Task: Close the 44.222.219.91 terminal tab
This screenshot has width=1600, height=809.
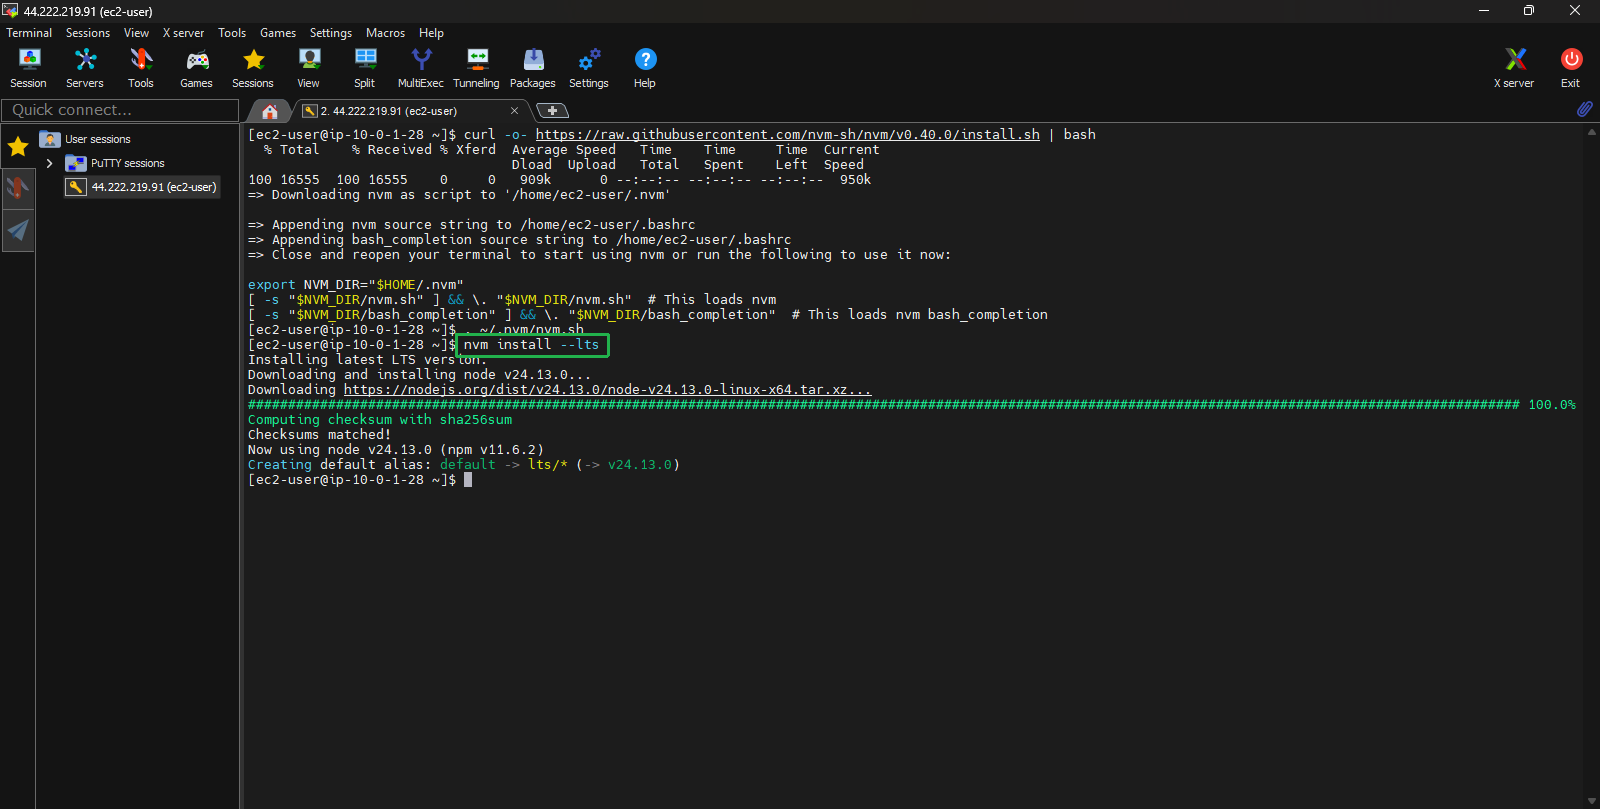Action: click(x=514, y=111)
